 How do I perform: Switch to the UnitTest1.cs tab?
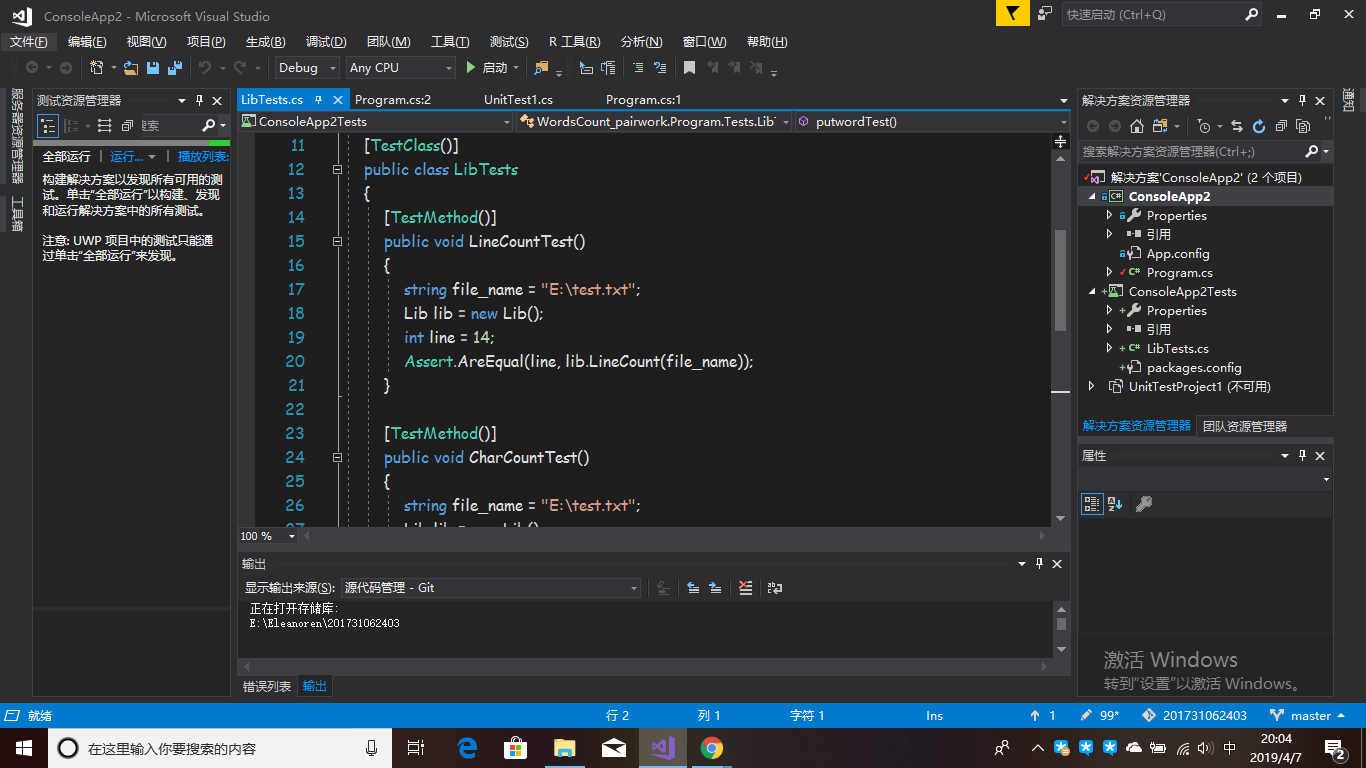coord(518,100)
